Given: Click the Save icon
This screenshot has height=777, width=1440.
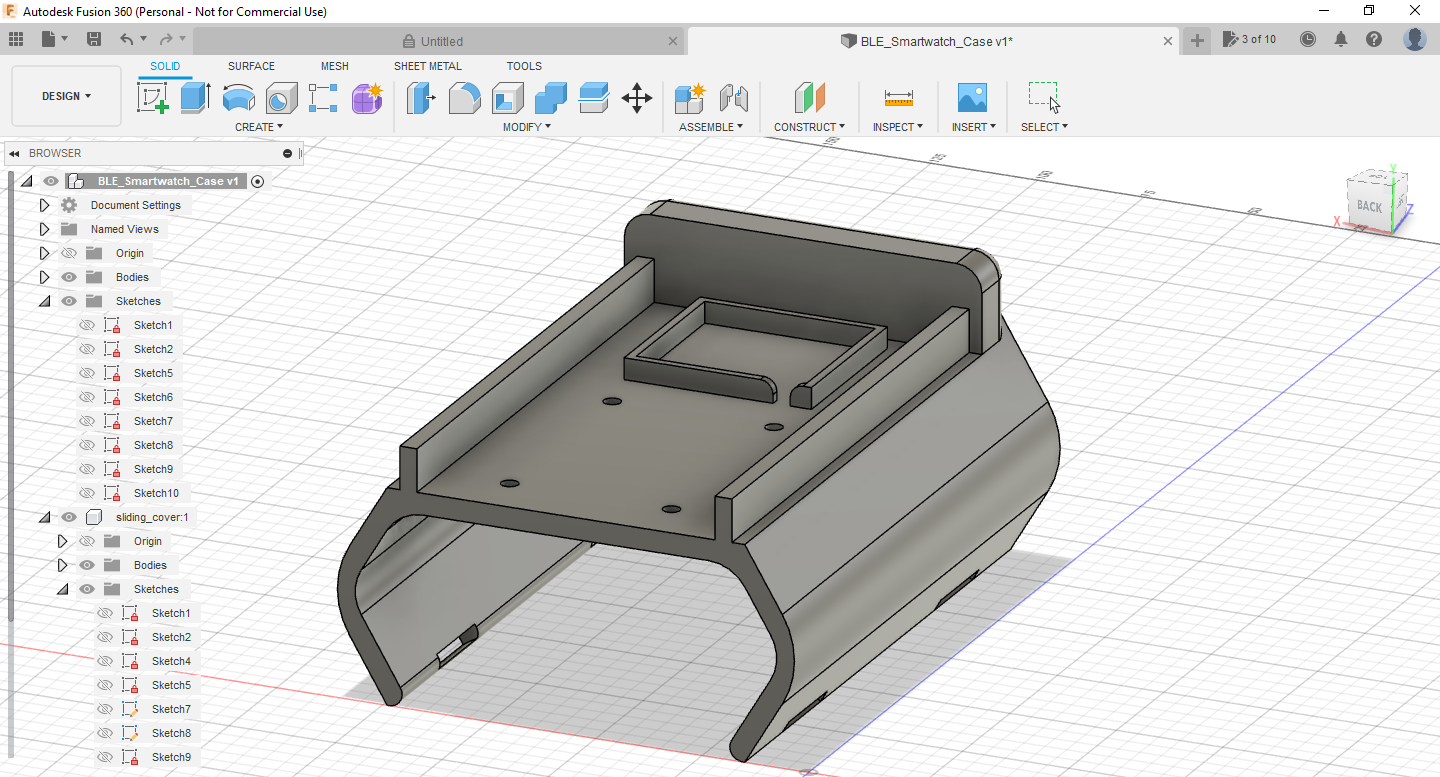Looking at the screenshot, I should 94,39.
